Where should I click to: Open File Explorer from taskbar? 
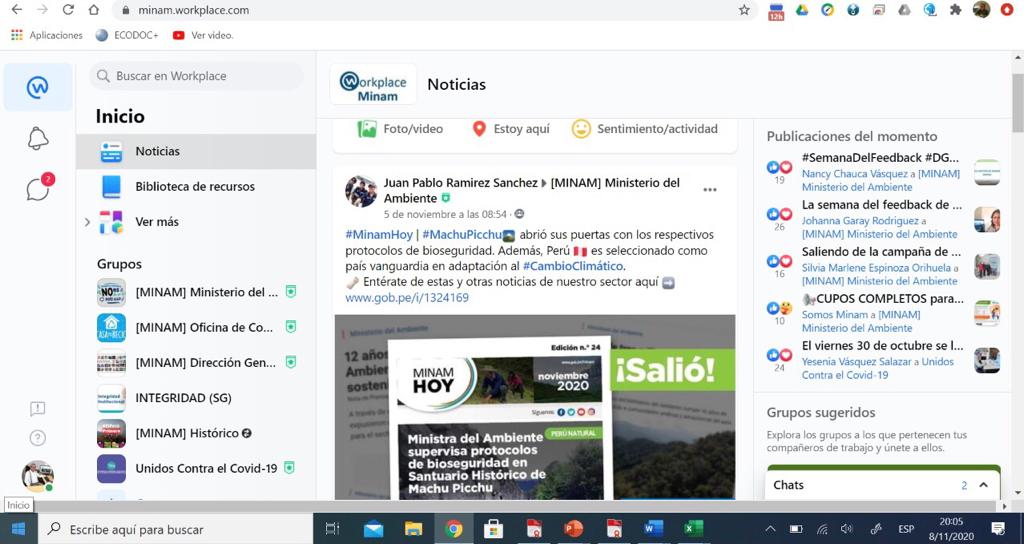click(x=413, y=529)
